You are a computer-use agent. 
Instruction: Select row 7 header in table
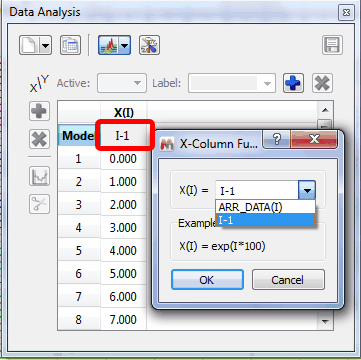click(x=79, y=297)
